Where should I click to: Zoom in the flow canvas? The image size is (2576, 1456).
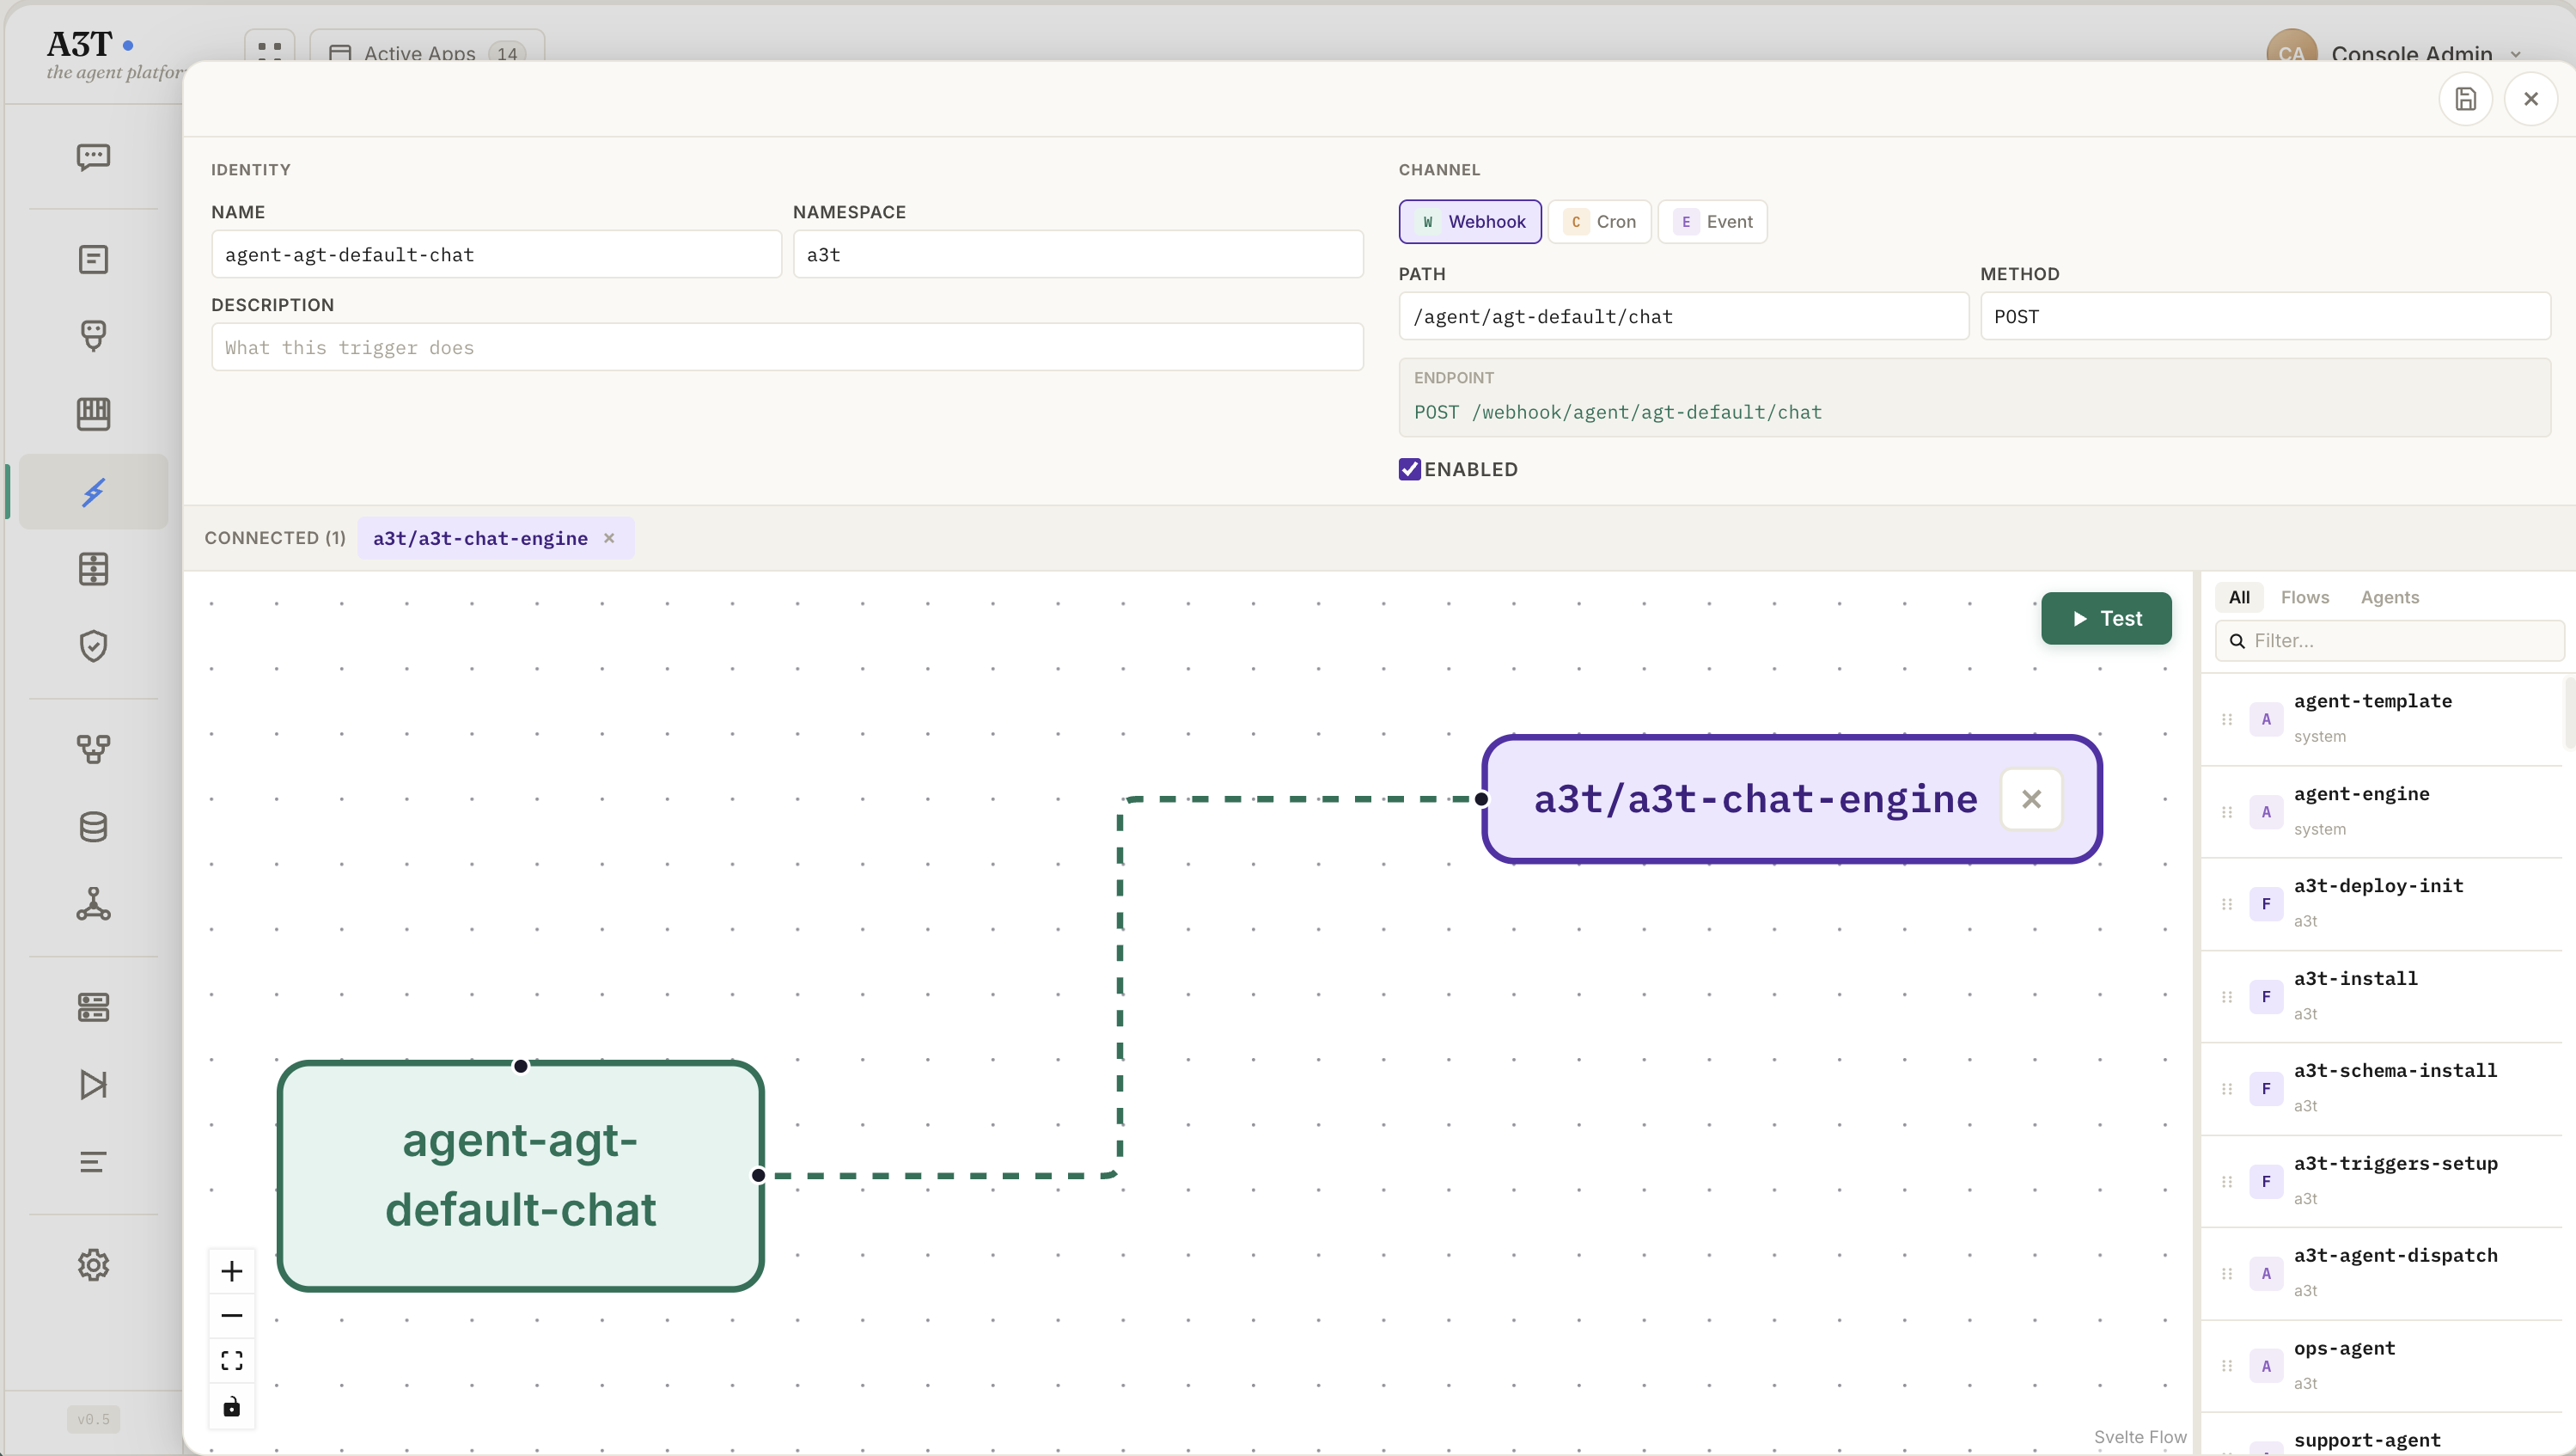(232, 1271)
